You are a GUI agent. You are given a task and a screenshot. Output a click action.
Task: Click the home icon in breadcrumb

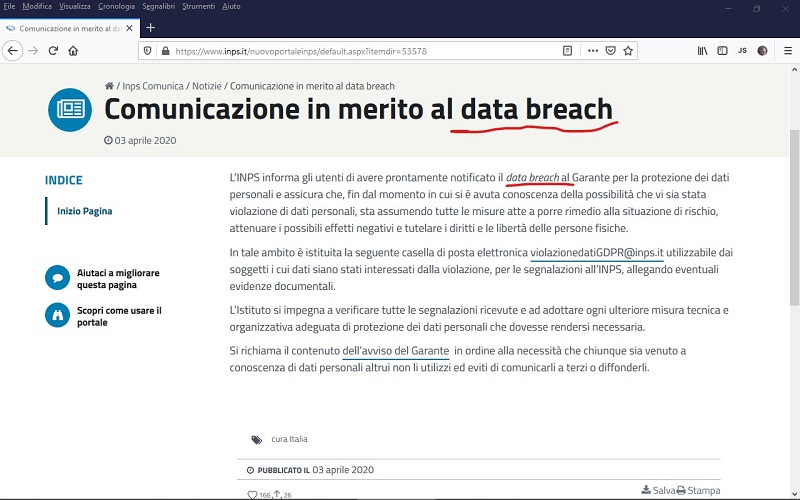pos(109,86)
